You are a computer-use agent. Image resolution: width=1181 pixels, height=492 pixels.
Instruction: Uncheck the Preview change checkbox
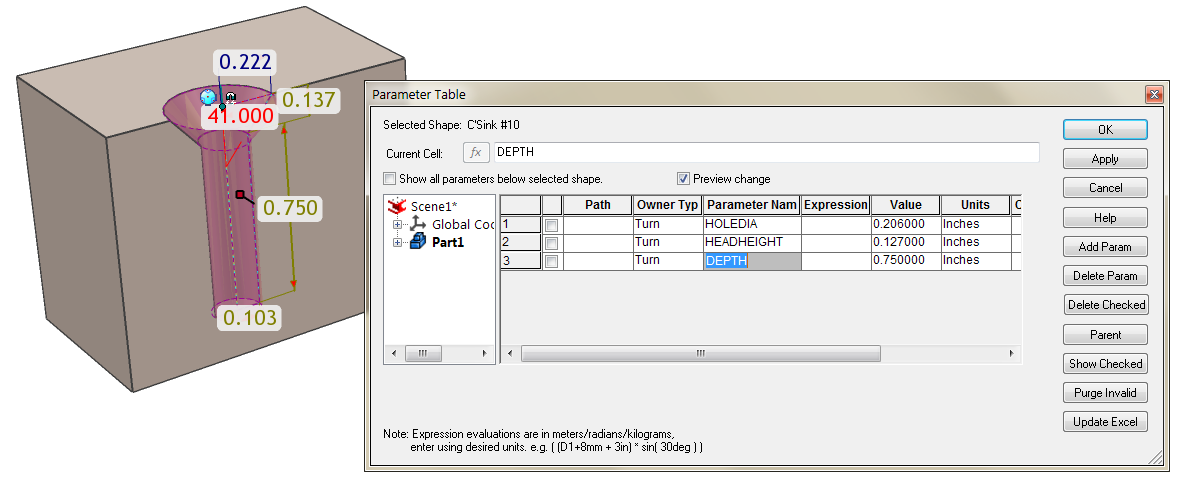684,179
